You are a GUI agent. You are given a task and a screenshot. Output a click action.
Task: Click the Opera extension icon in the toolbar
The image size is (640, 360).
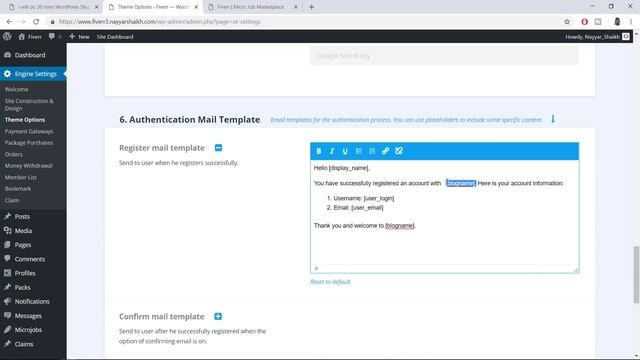584,22
